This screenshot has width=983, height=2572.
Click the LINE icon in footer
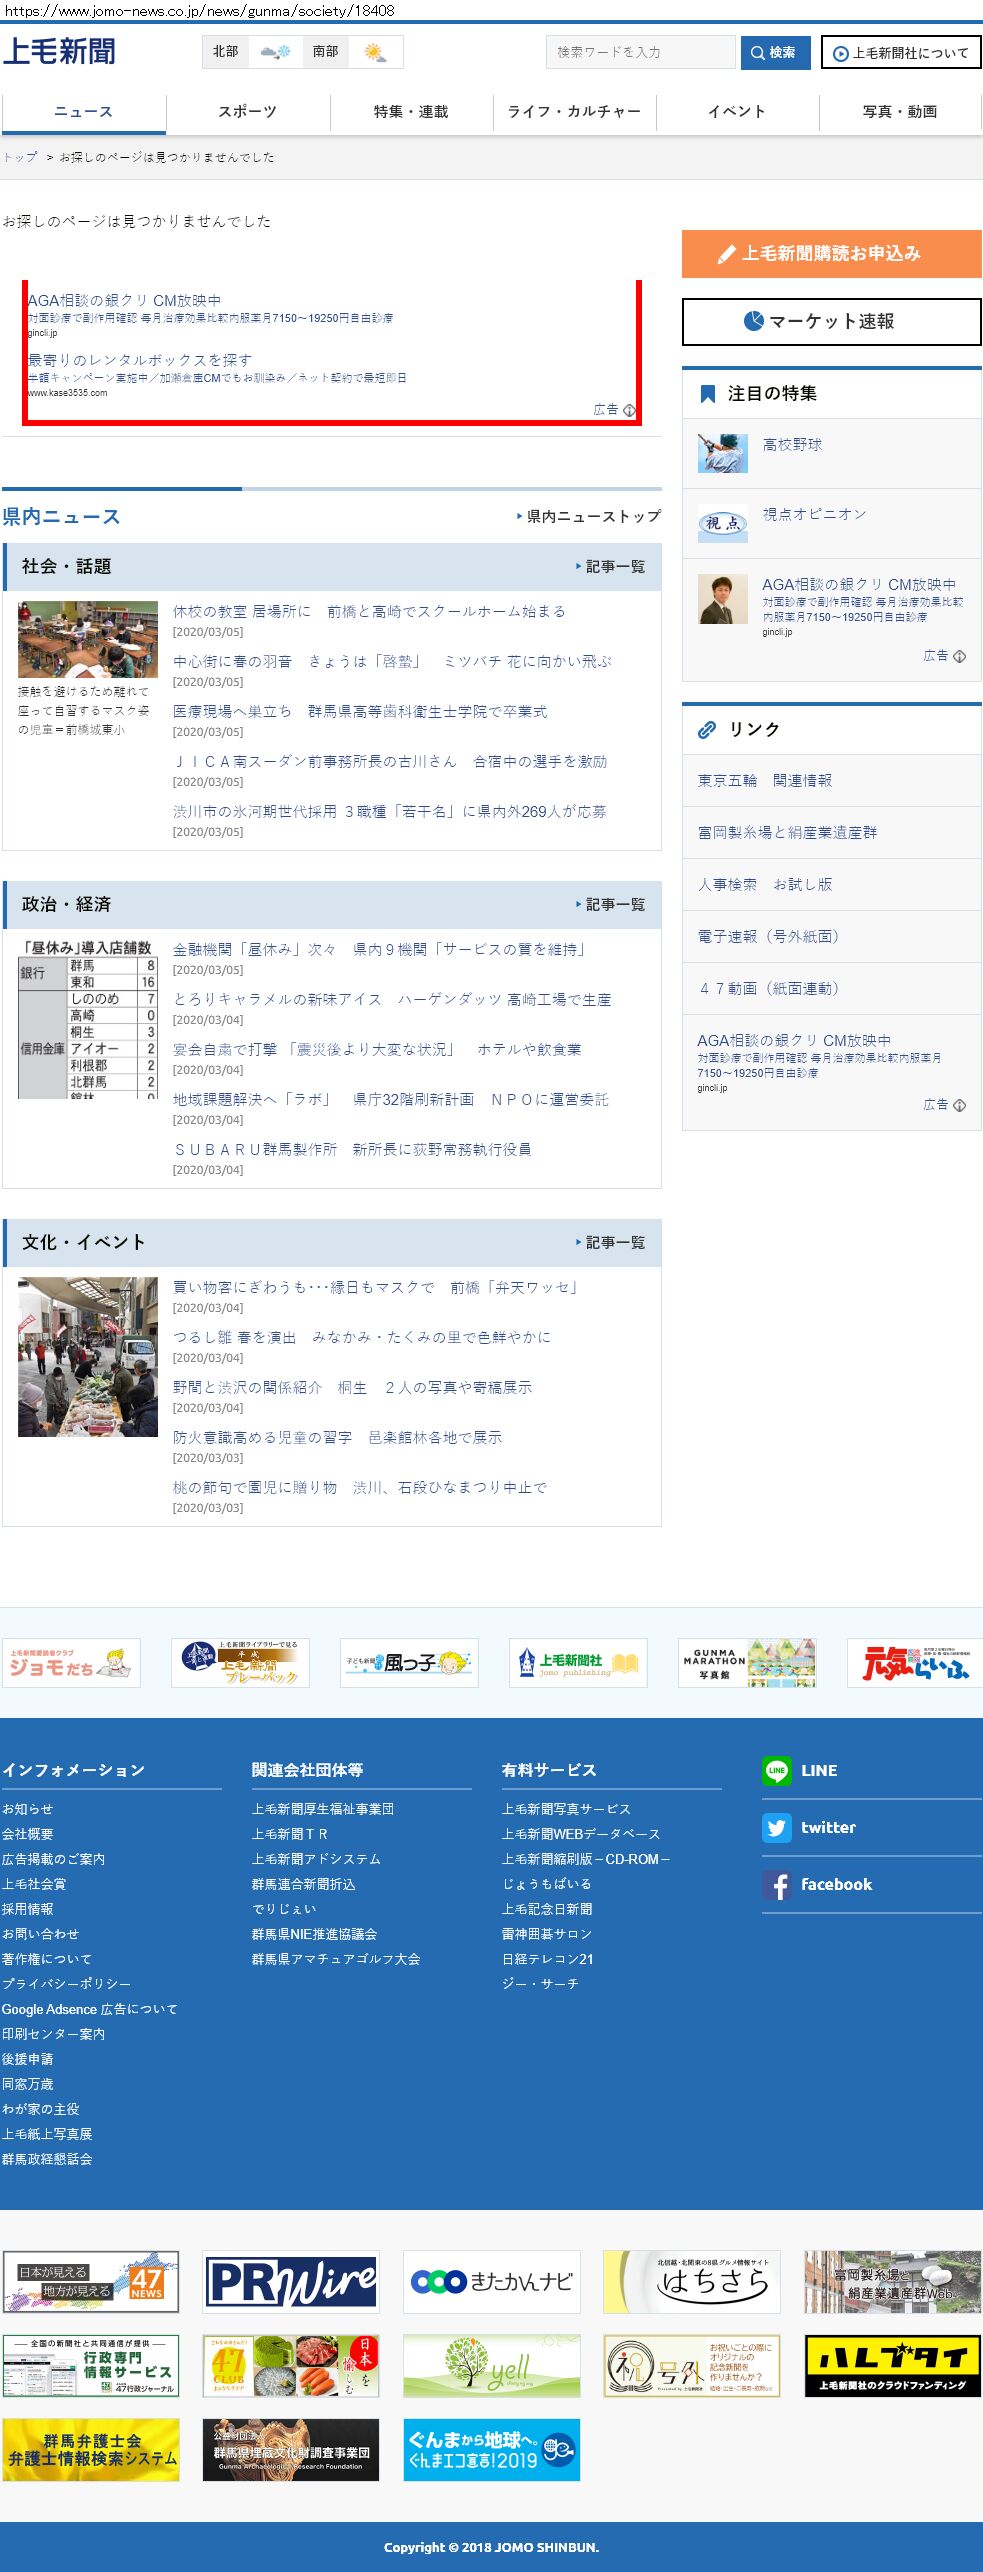point(776,1770)
